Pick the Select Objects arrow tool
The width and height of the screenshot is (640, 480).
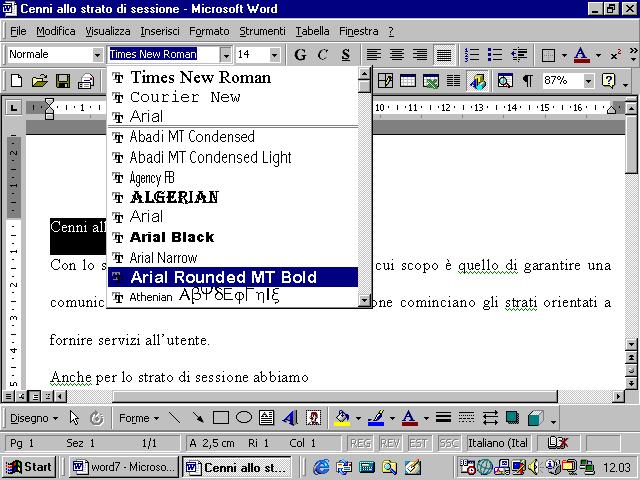click(x=74, y=418)
